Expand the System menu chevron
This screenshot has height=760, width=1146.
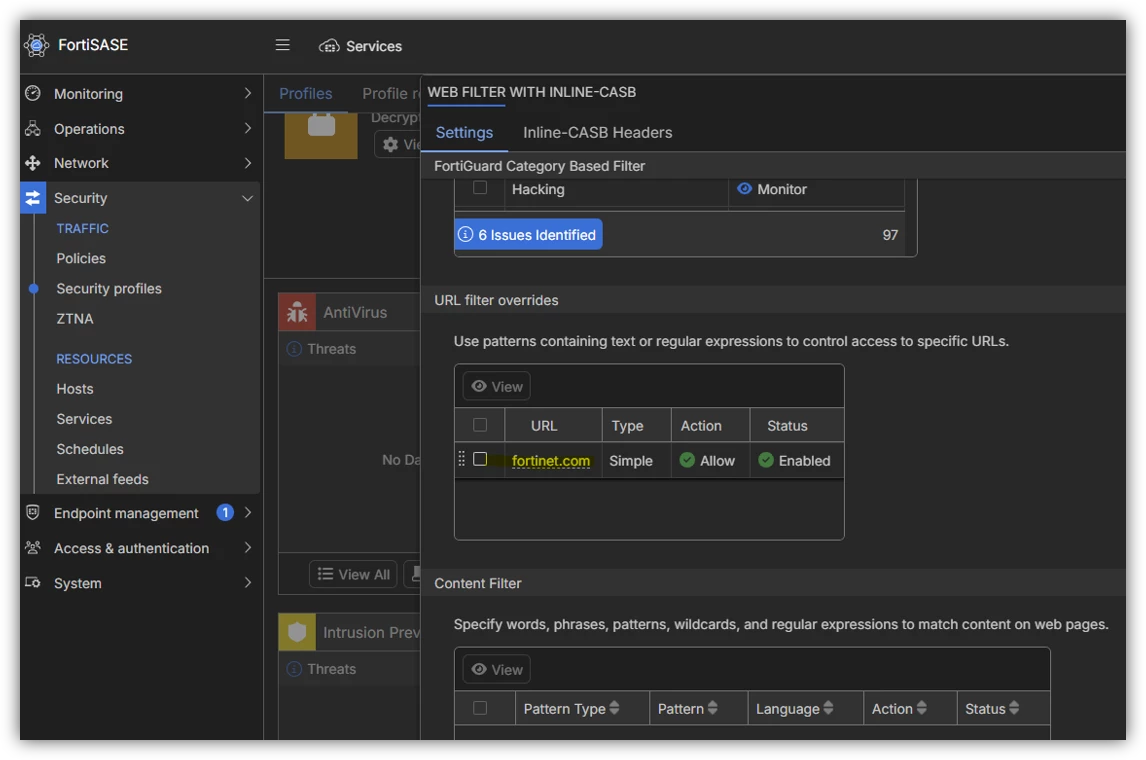click(248, 582)
